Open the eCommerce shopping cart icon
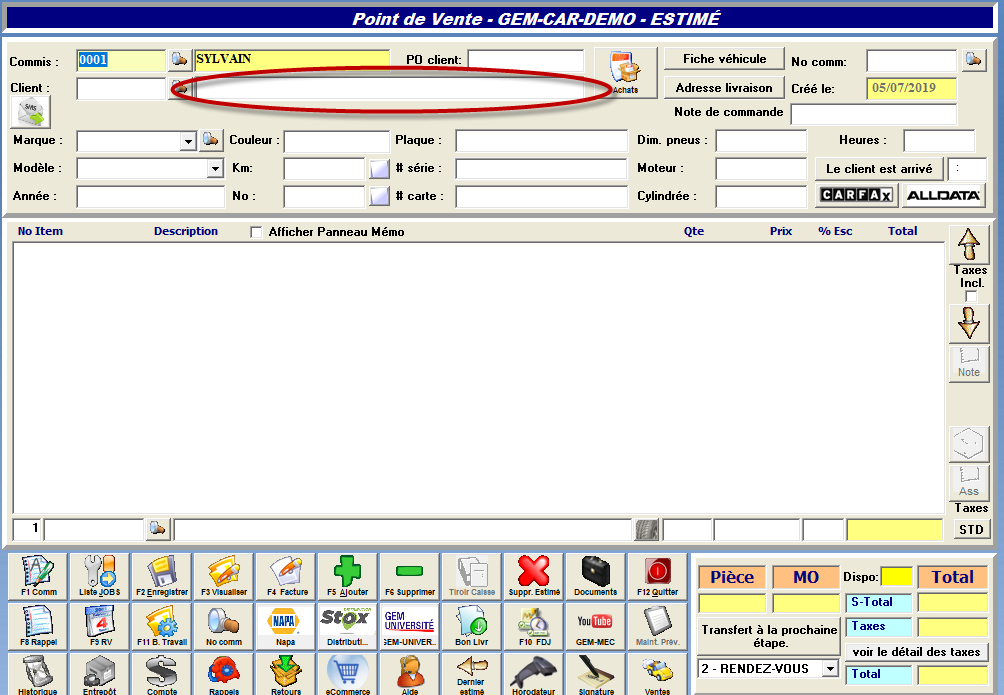Image resolution: width=1004 pixels, height=695 pixels. click(347, 674)
